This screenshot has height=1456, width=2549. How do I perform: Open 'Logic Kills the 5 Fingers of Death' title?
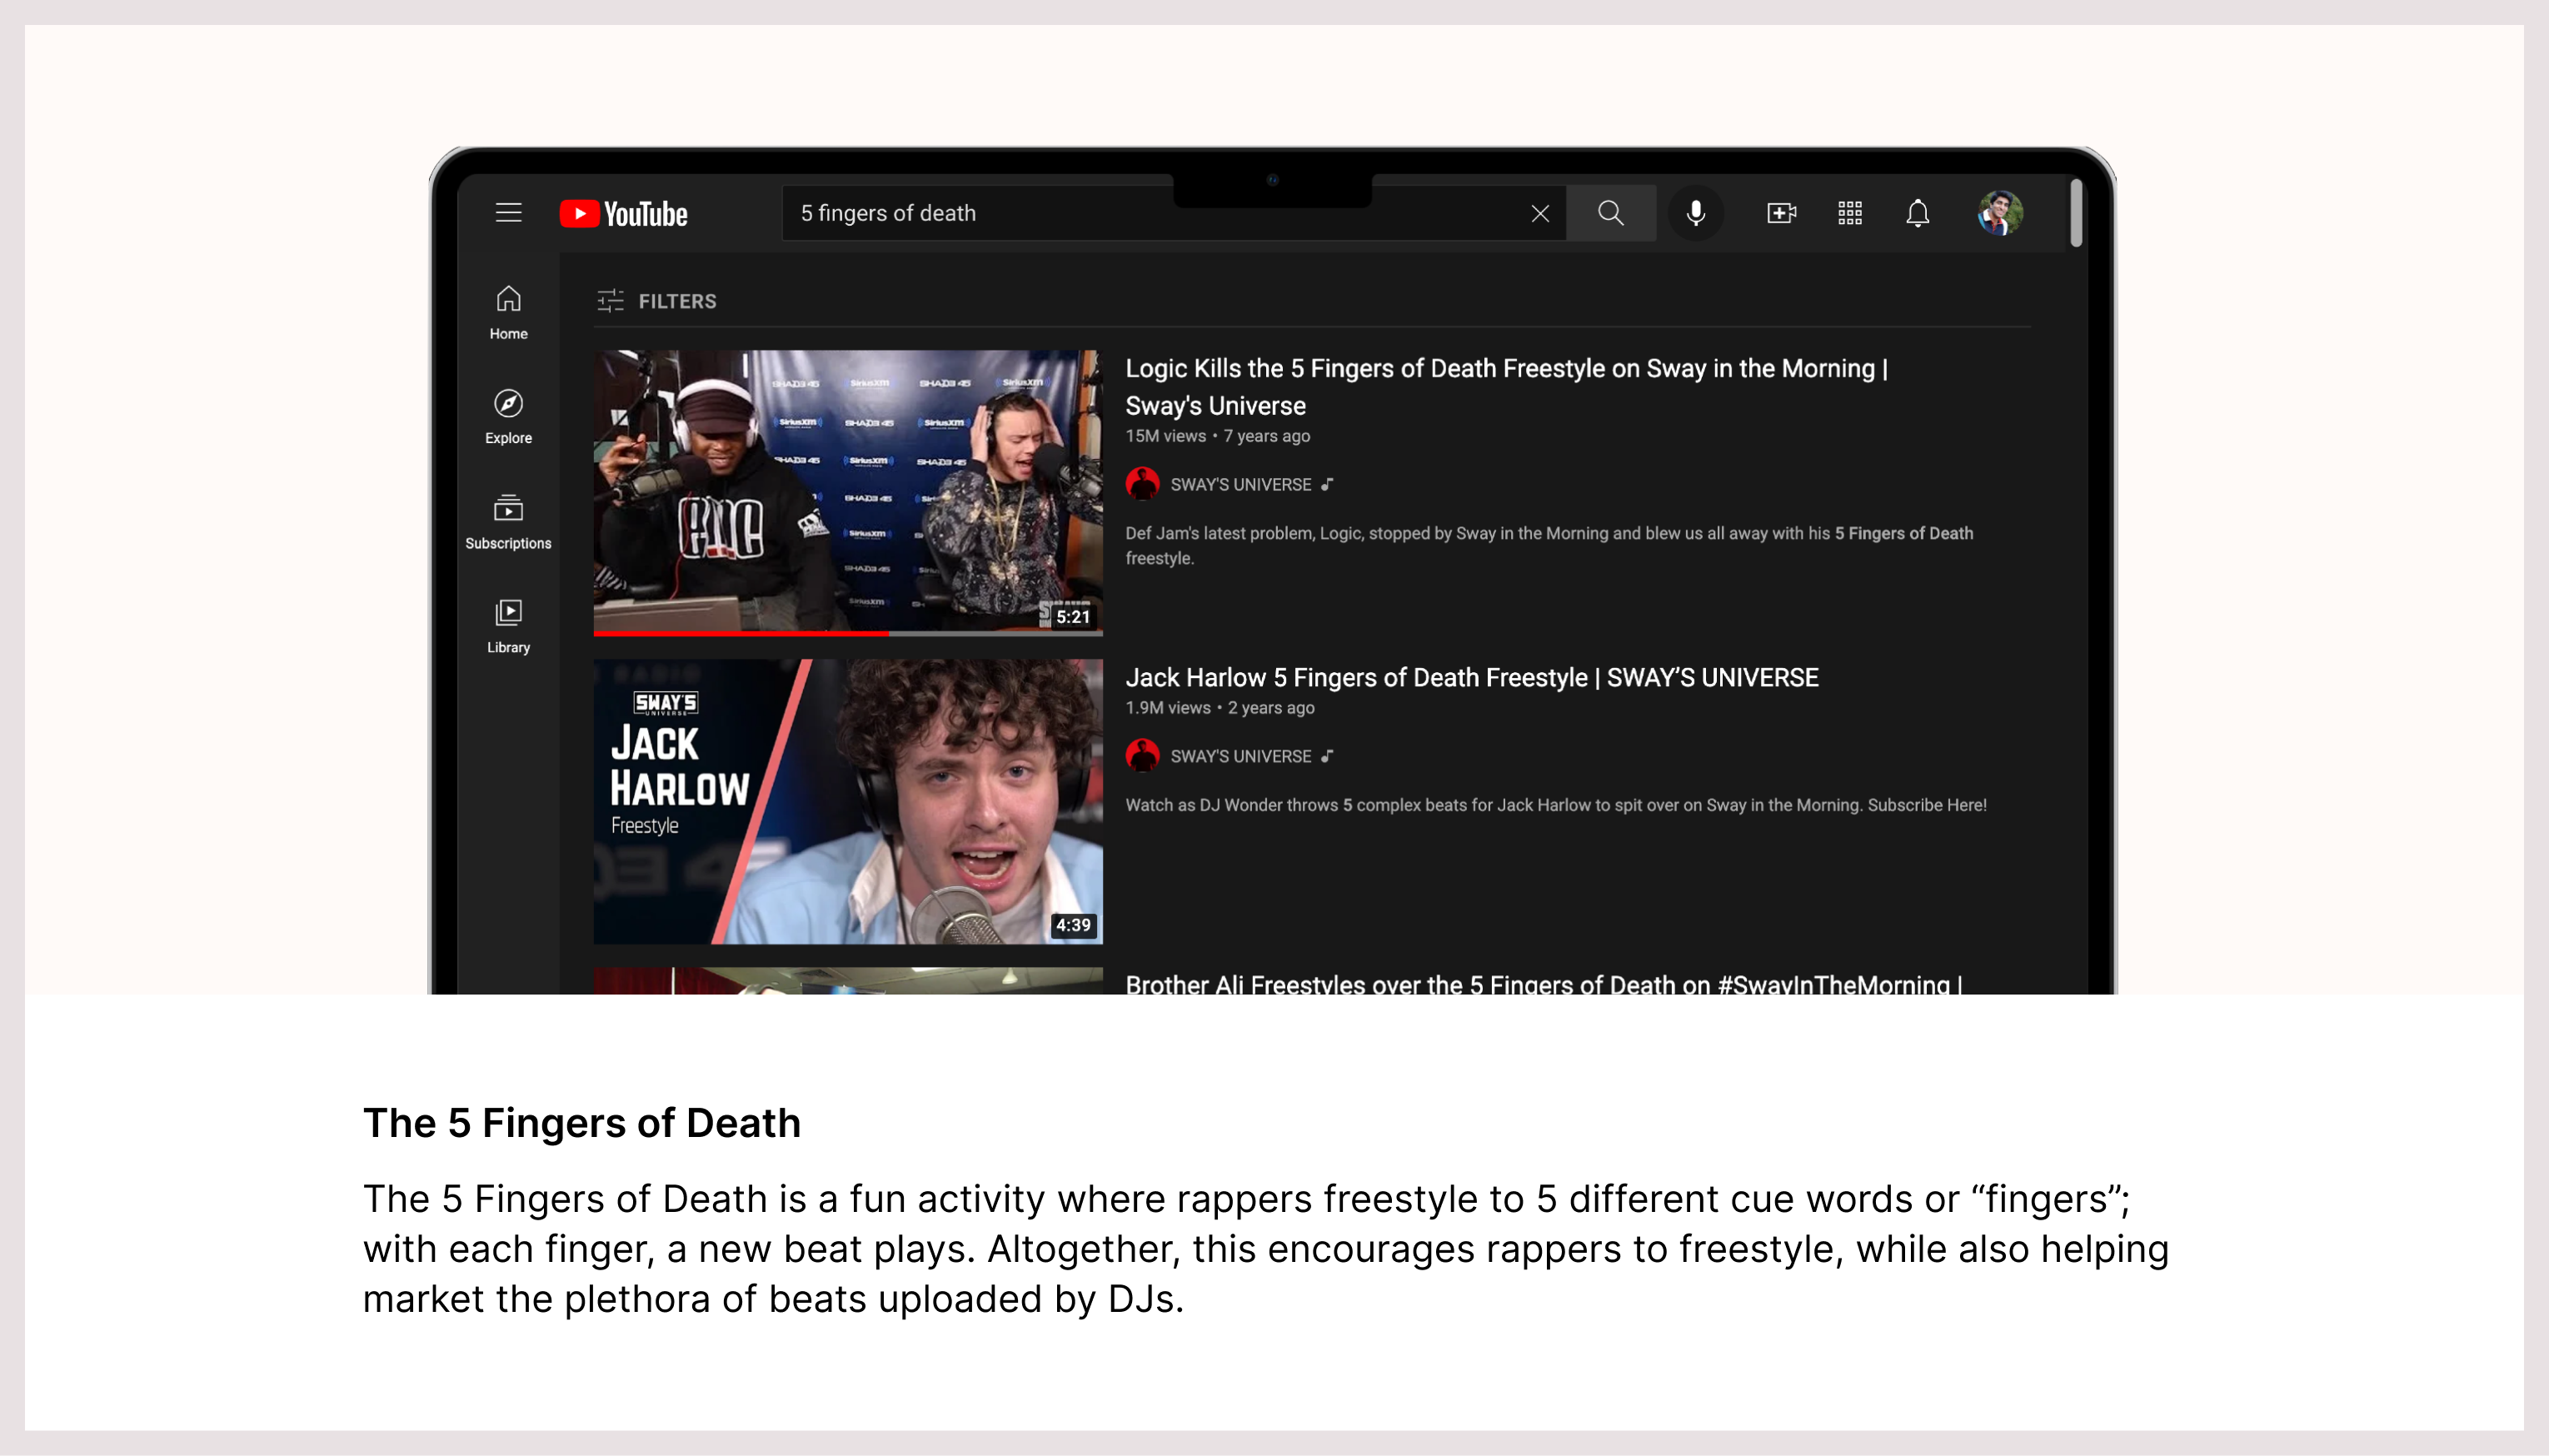tap(1506, 387)
